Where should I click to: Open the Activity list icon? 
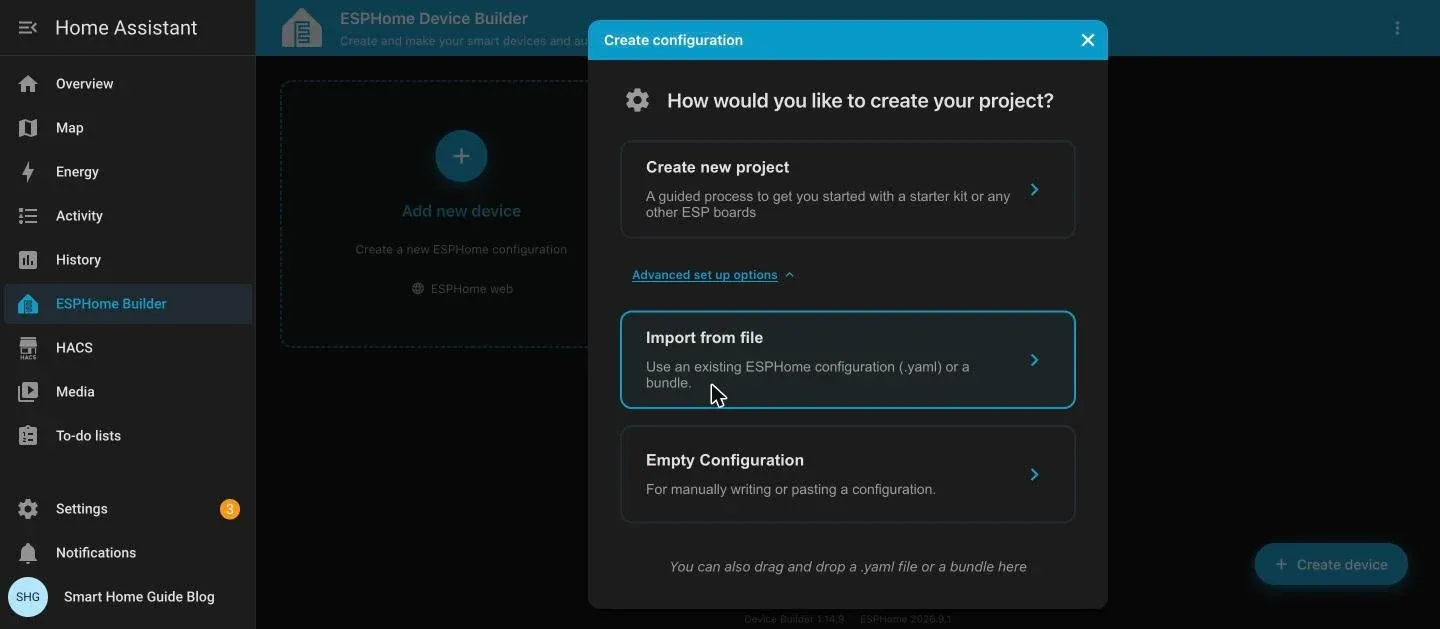point(28,216)
